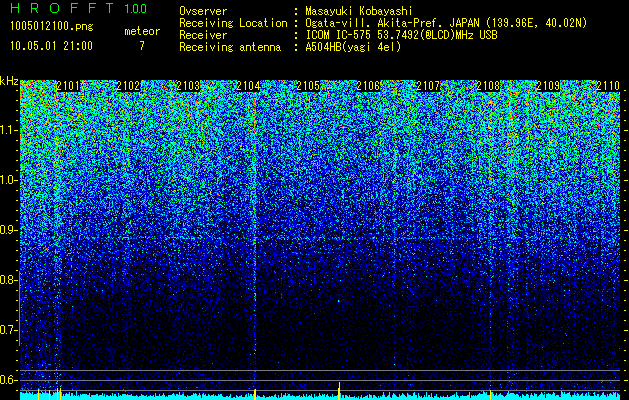This screenshot has height=400, width=629.
Task: Click the 2104 time marker
Action: [x=248, y=86]
